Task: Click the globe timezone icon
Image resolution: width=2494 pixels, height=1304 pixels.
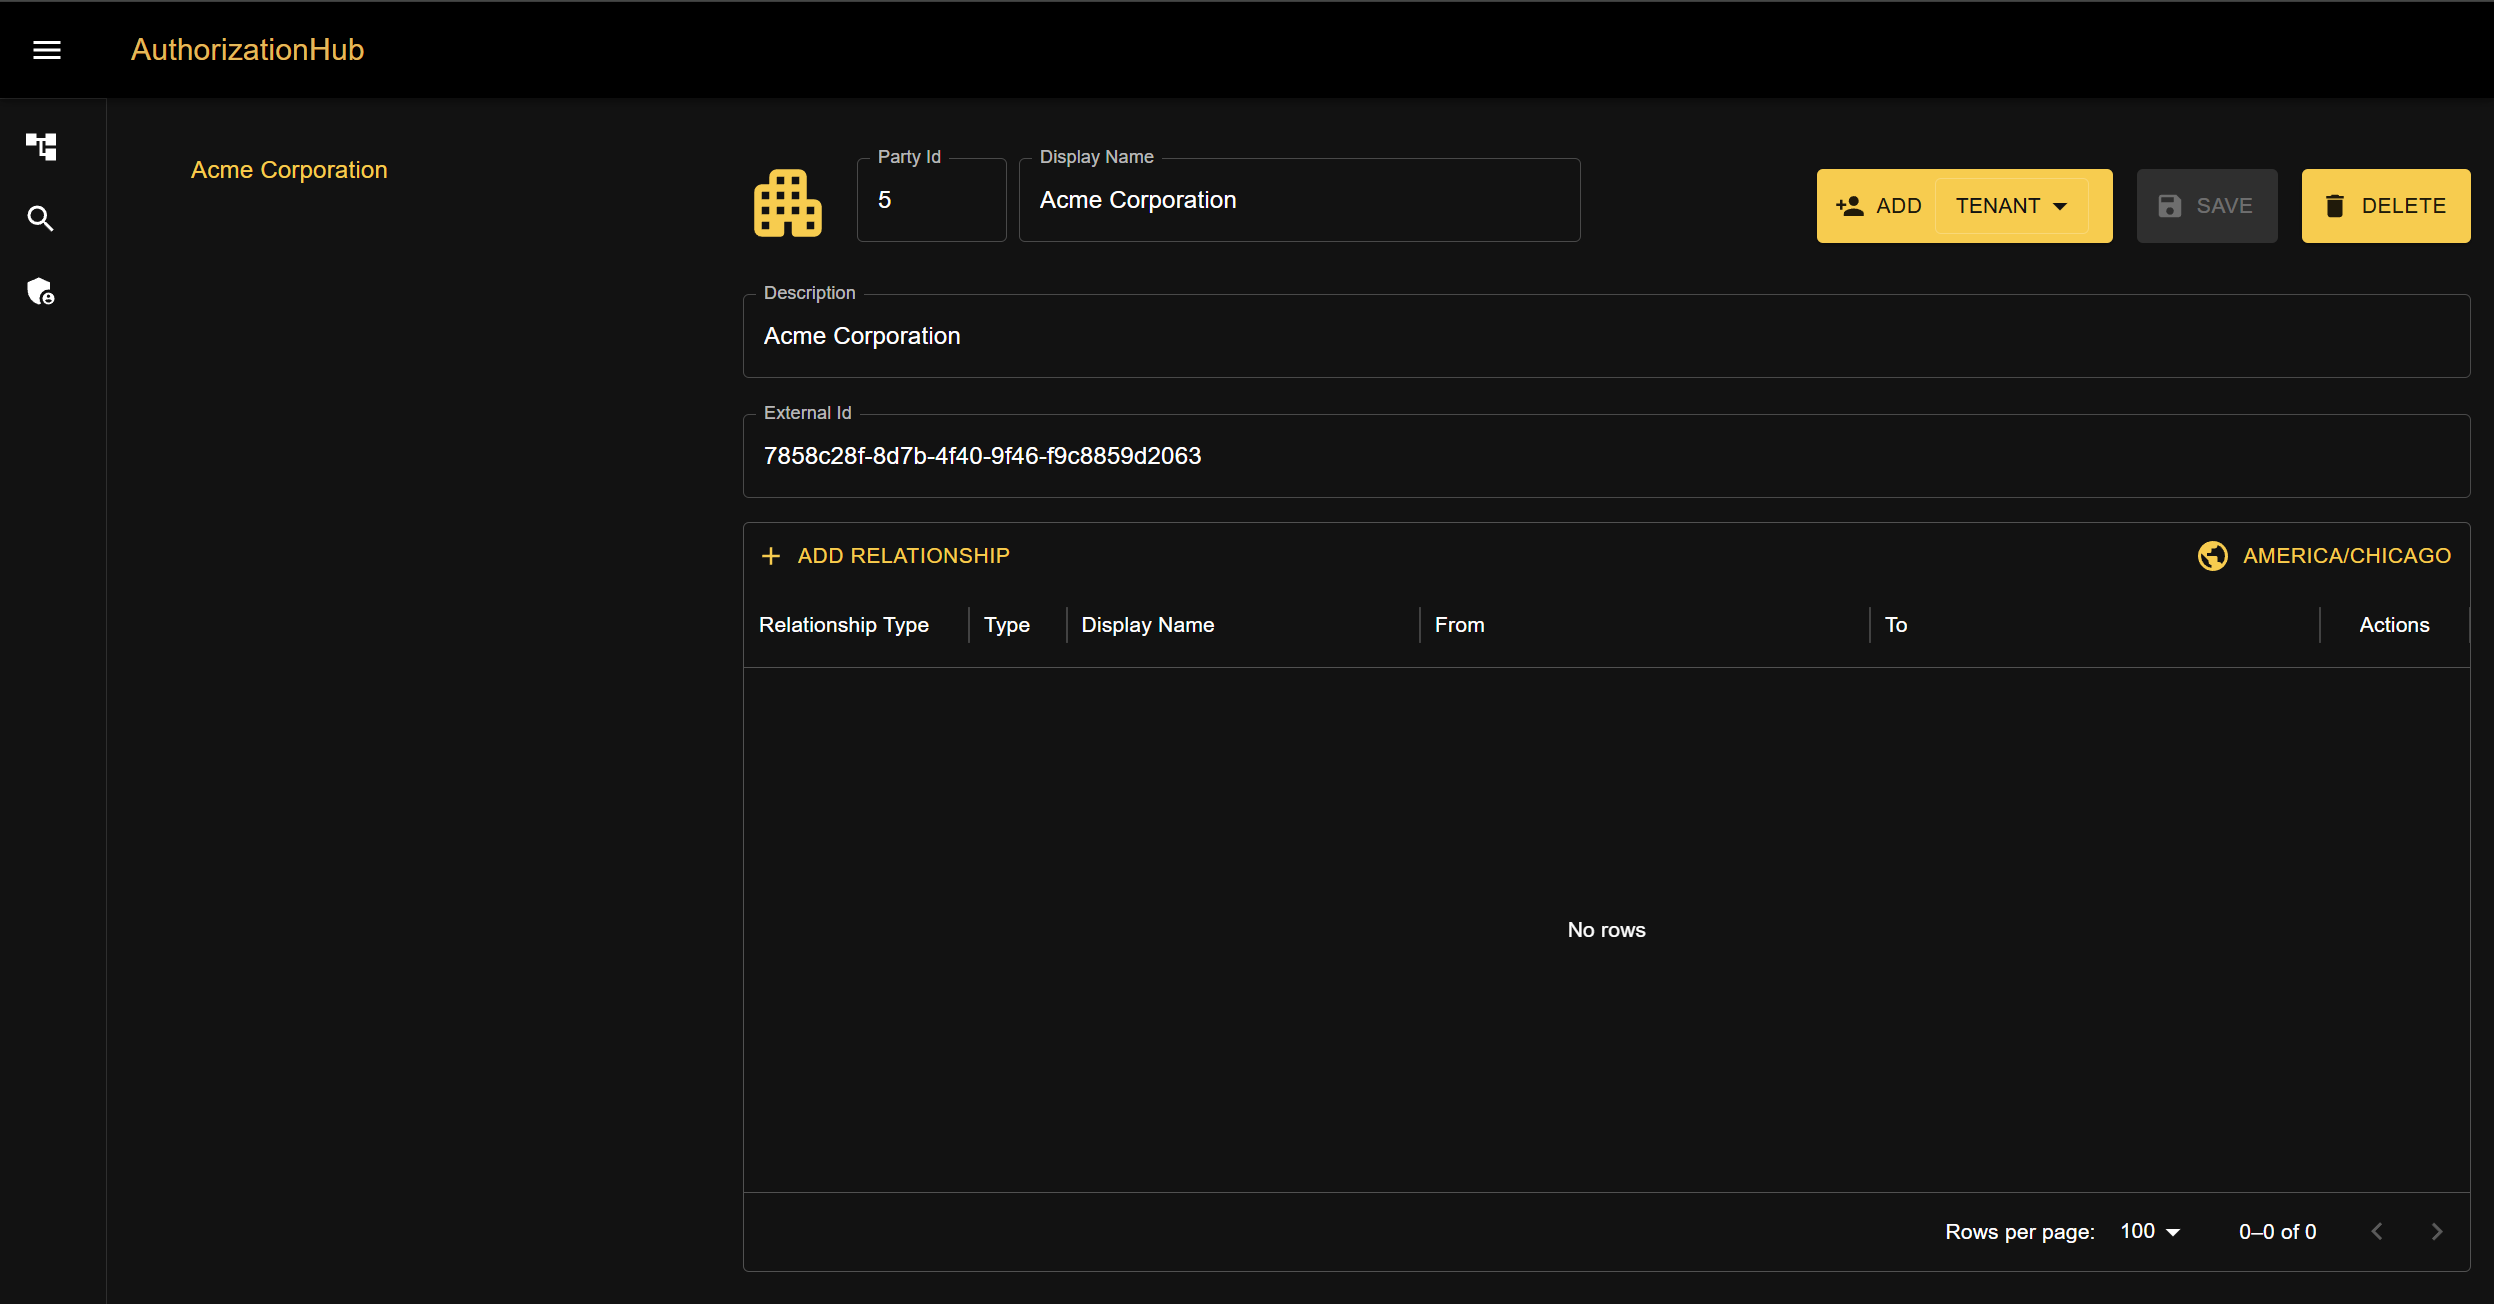Action: tap(2212, 556)
